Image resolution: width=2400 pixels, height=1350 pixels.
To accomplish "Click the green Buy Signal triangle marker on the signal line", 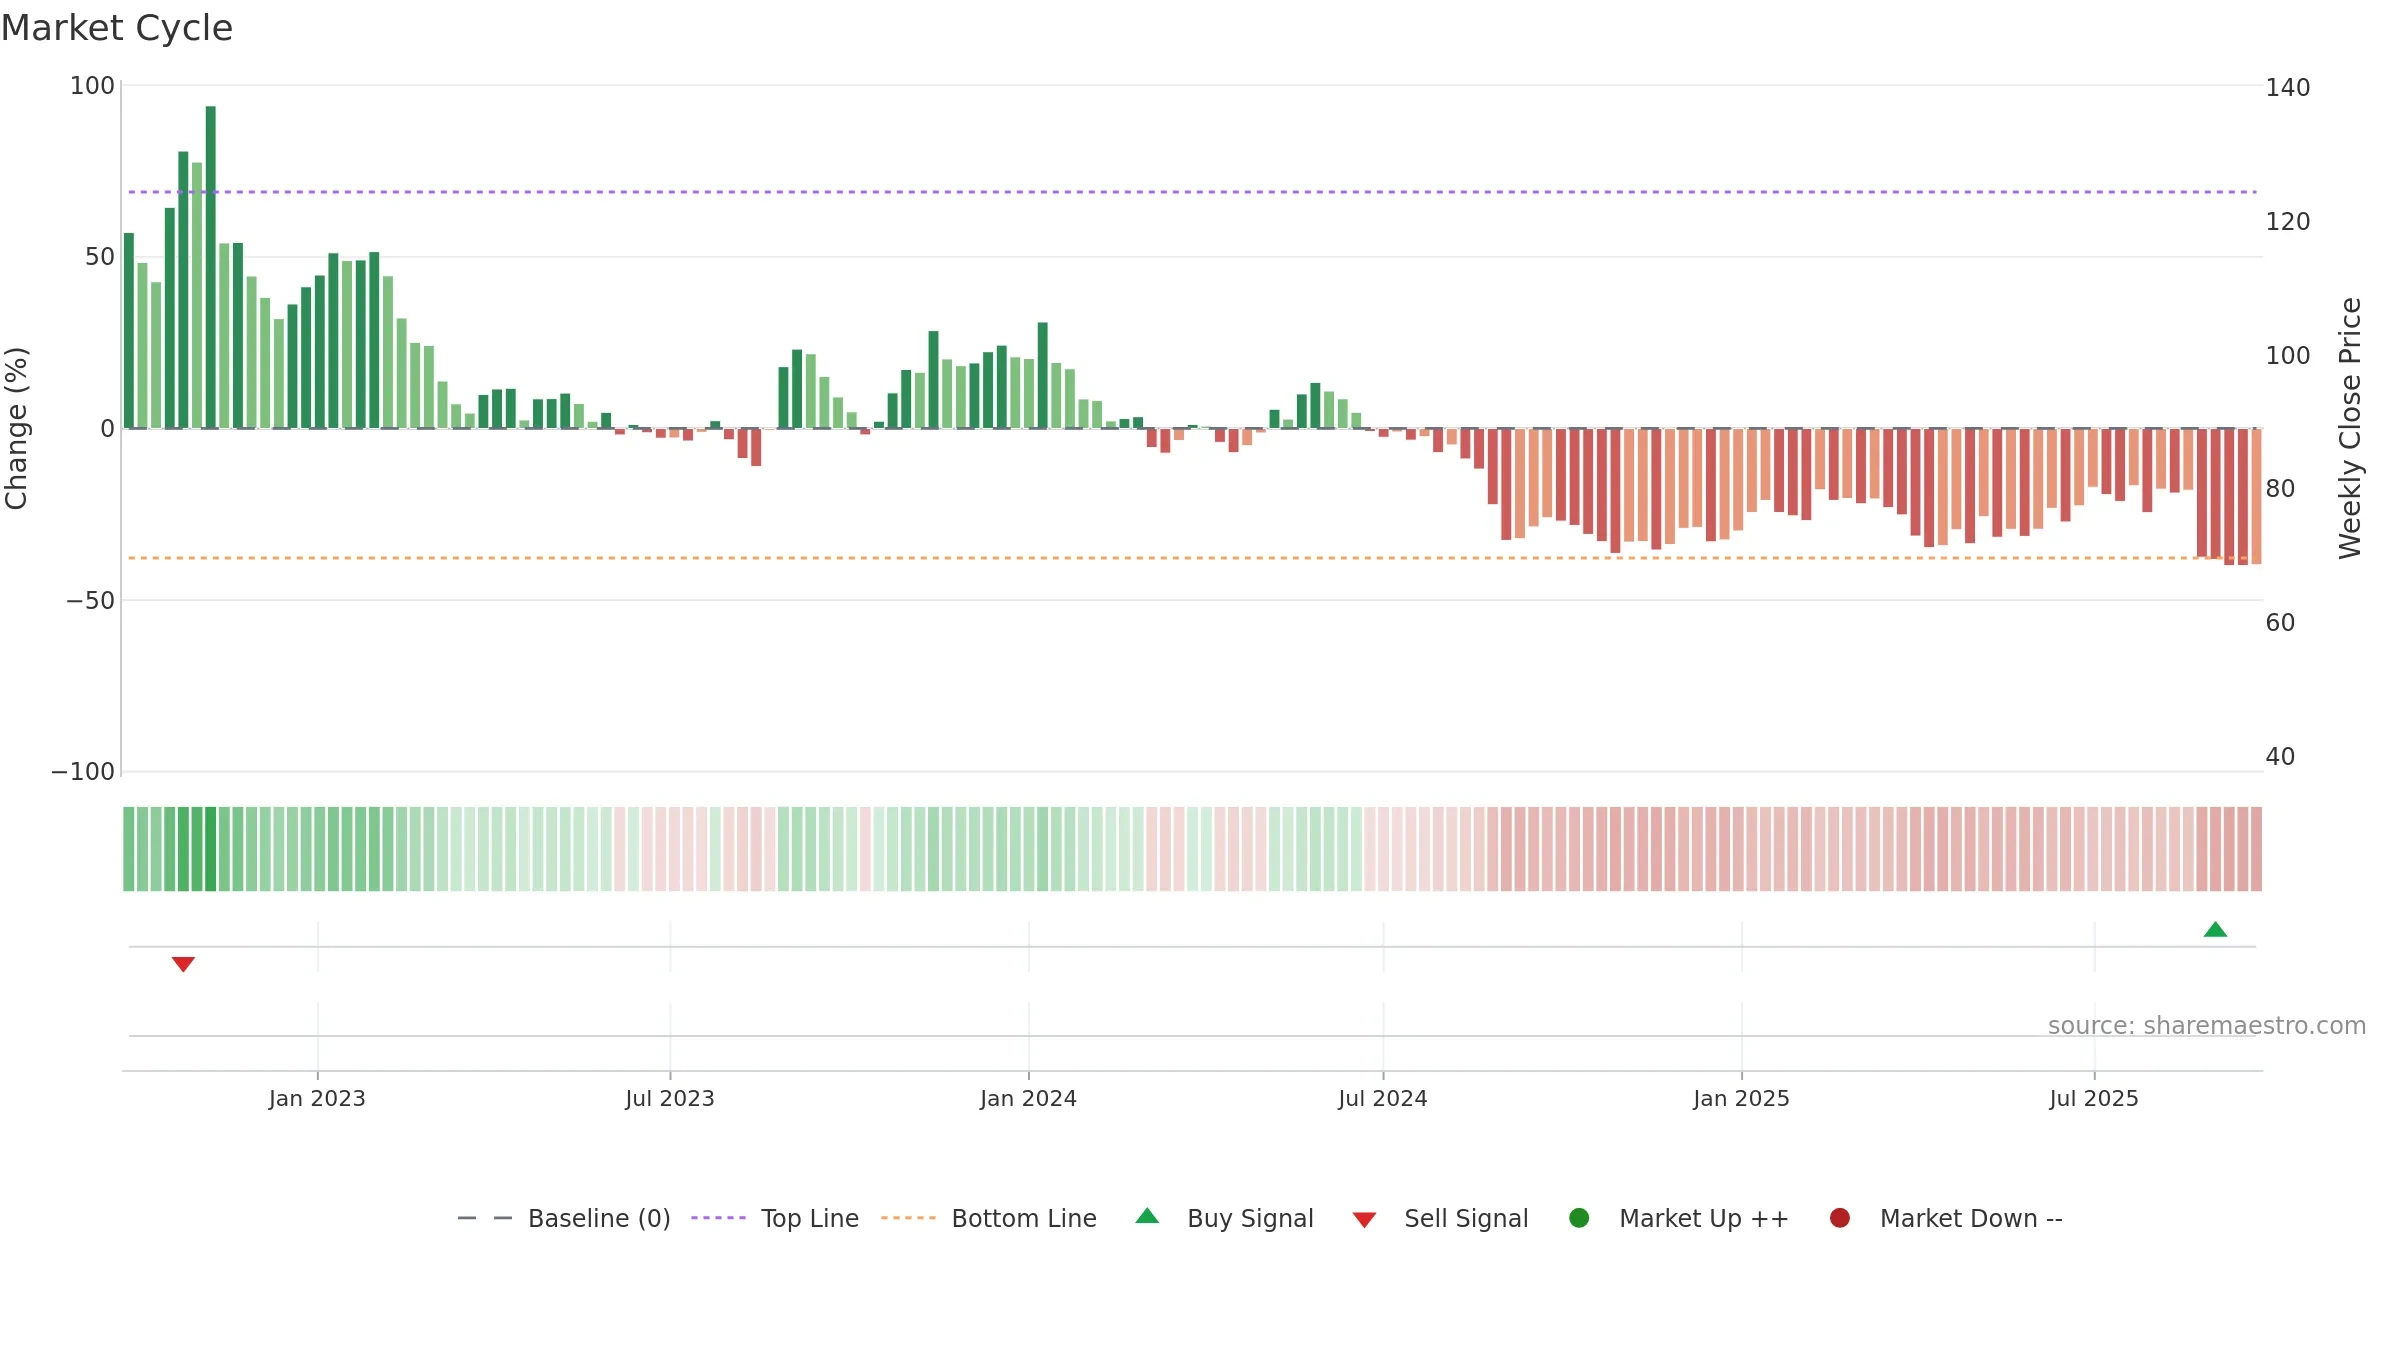I will [x=2215, y=930].
